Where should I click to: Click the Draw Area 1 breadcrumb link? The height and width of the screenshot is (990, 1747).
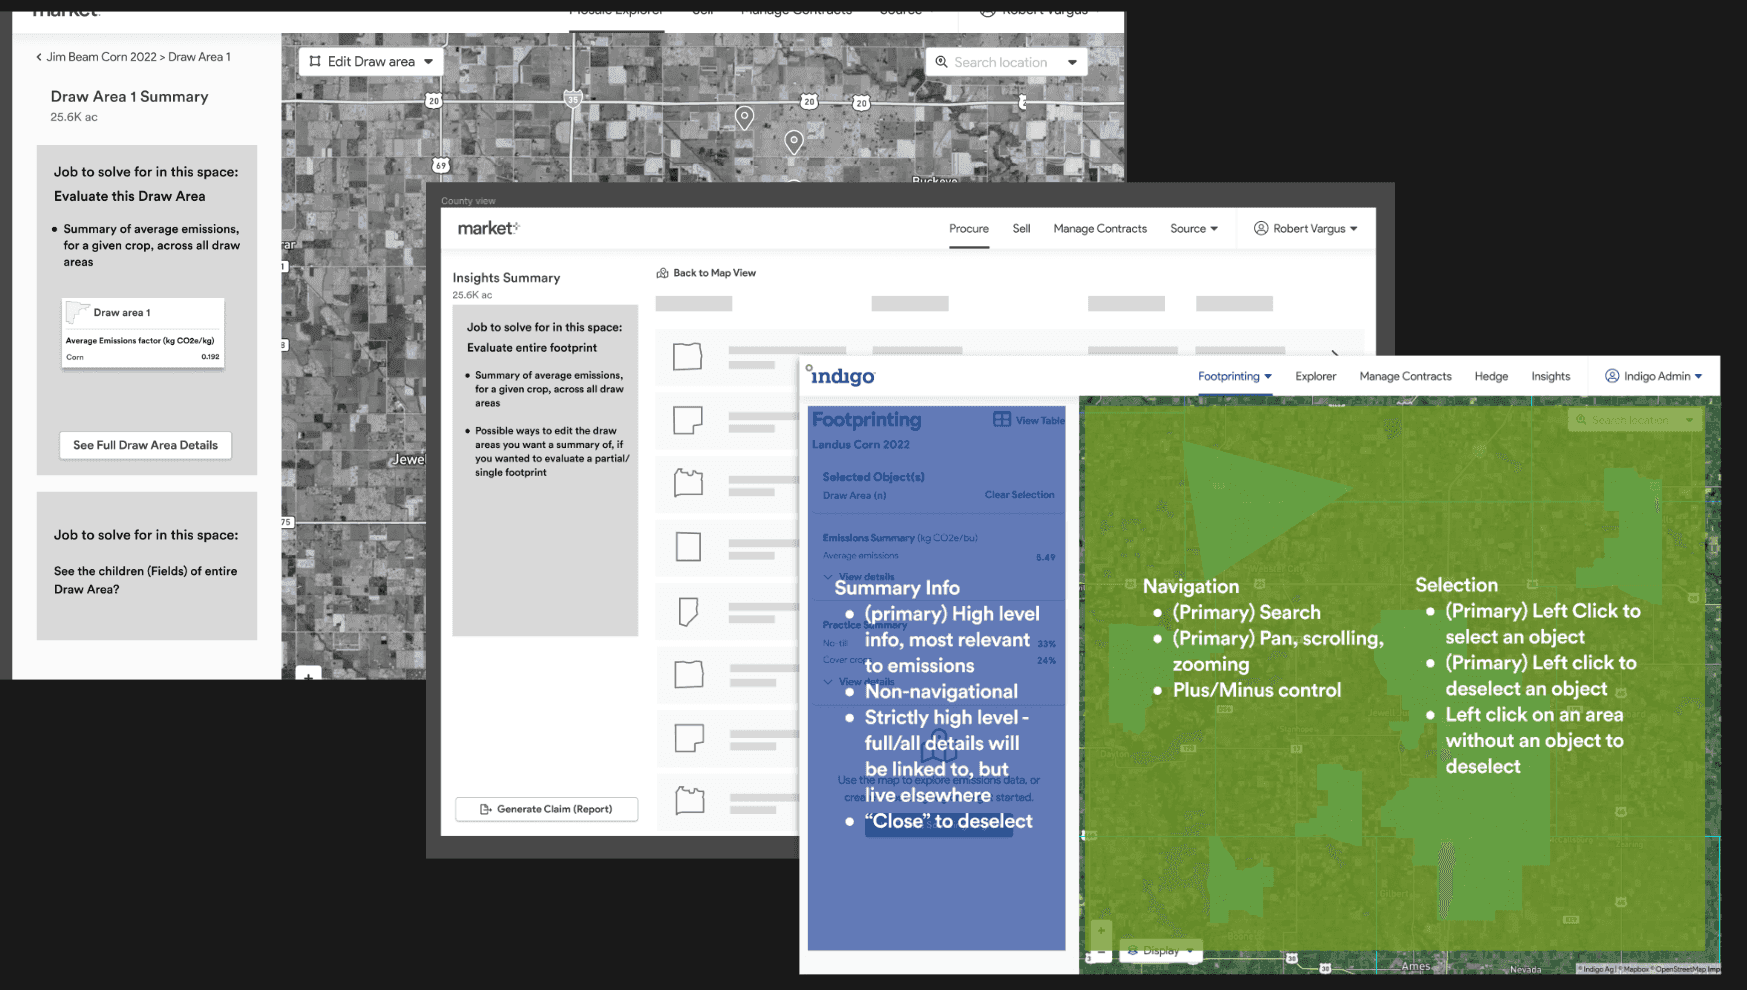tap(199, 57)
